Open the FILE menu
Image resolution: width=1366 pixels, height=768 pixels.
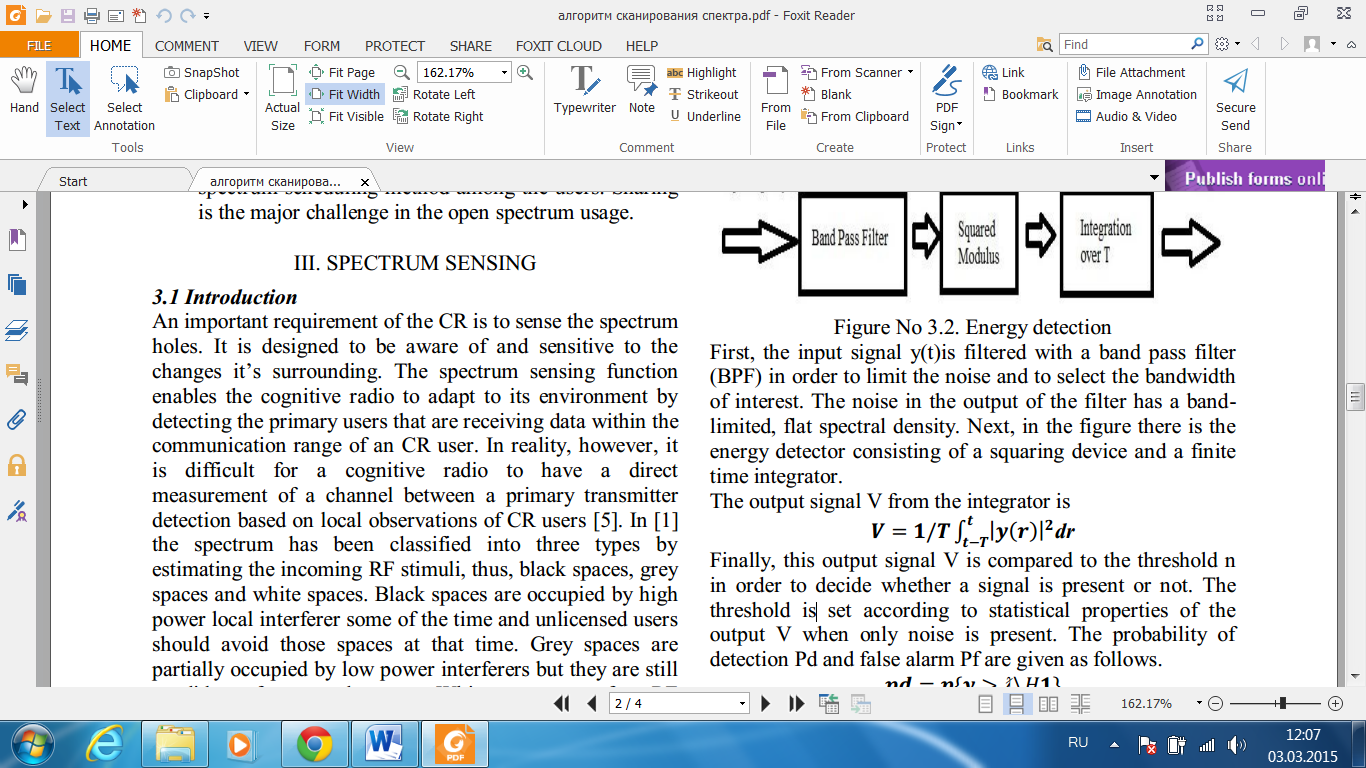39,46
